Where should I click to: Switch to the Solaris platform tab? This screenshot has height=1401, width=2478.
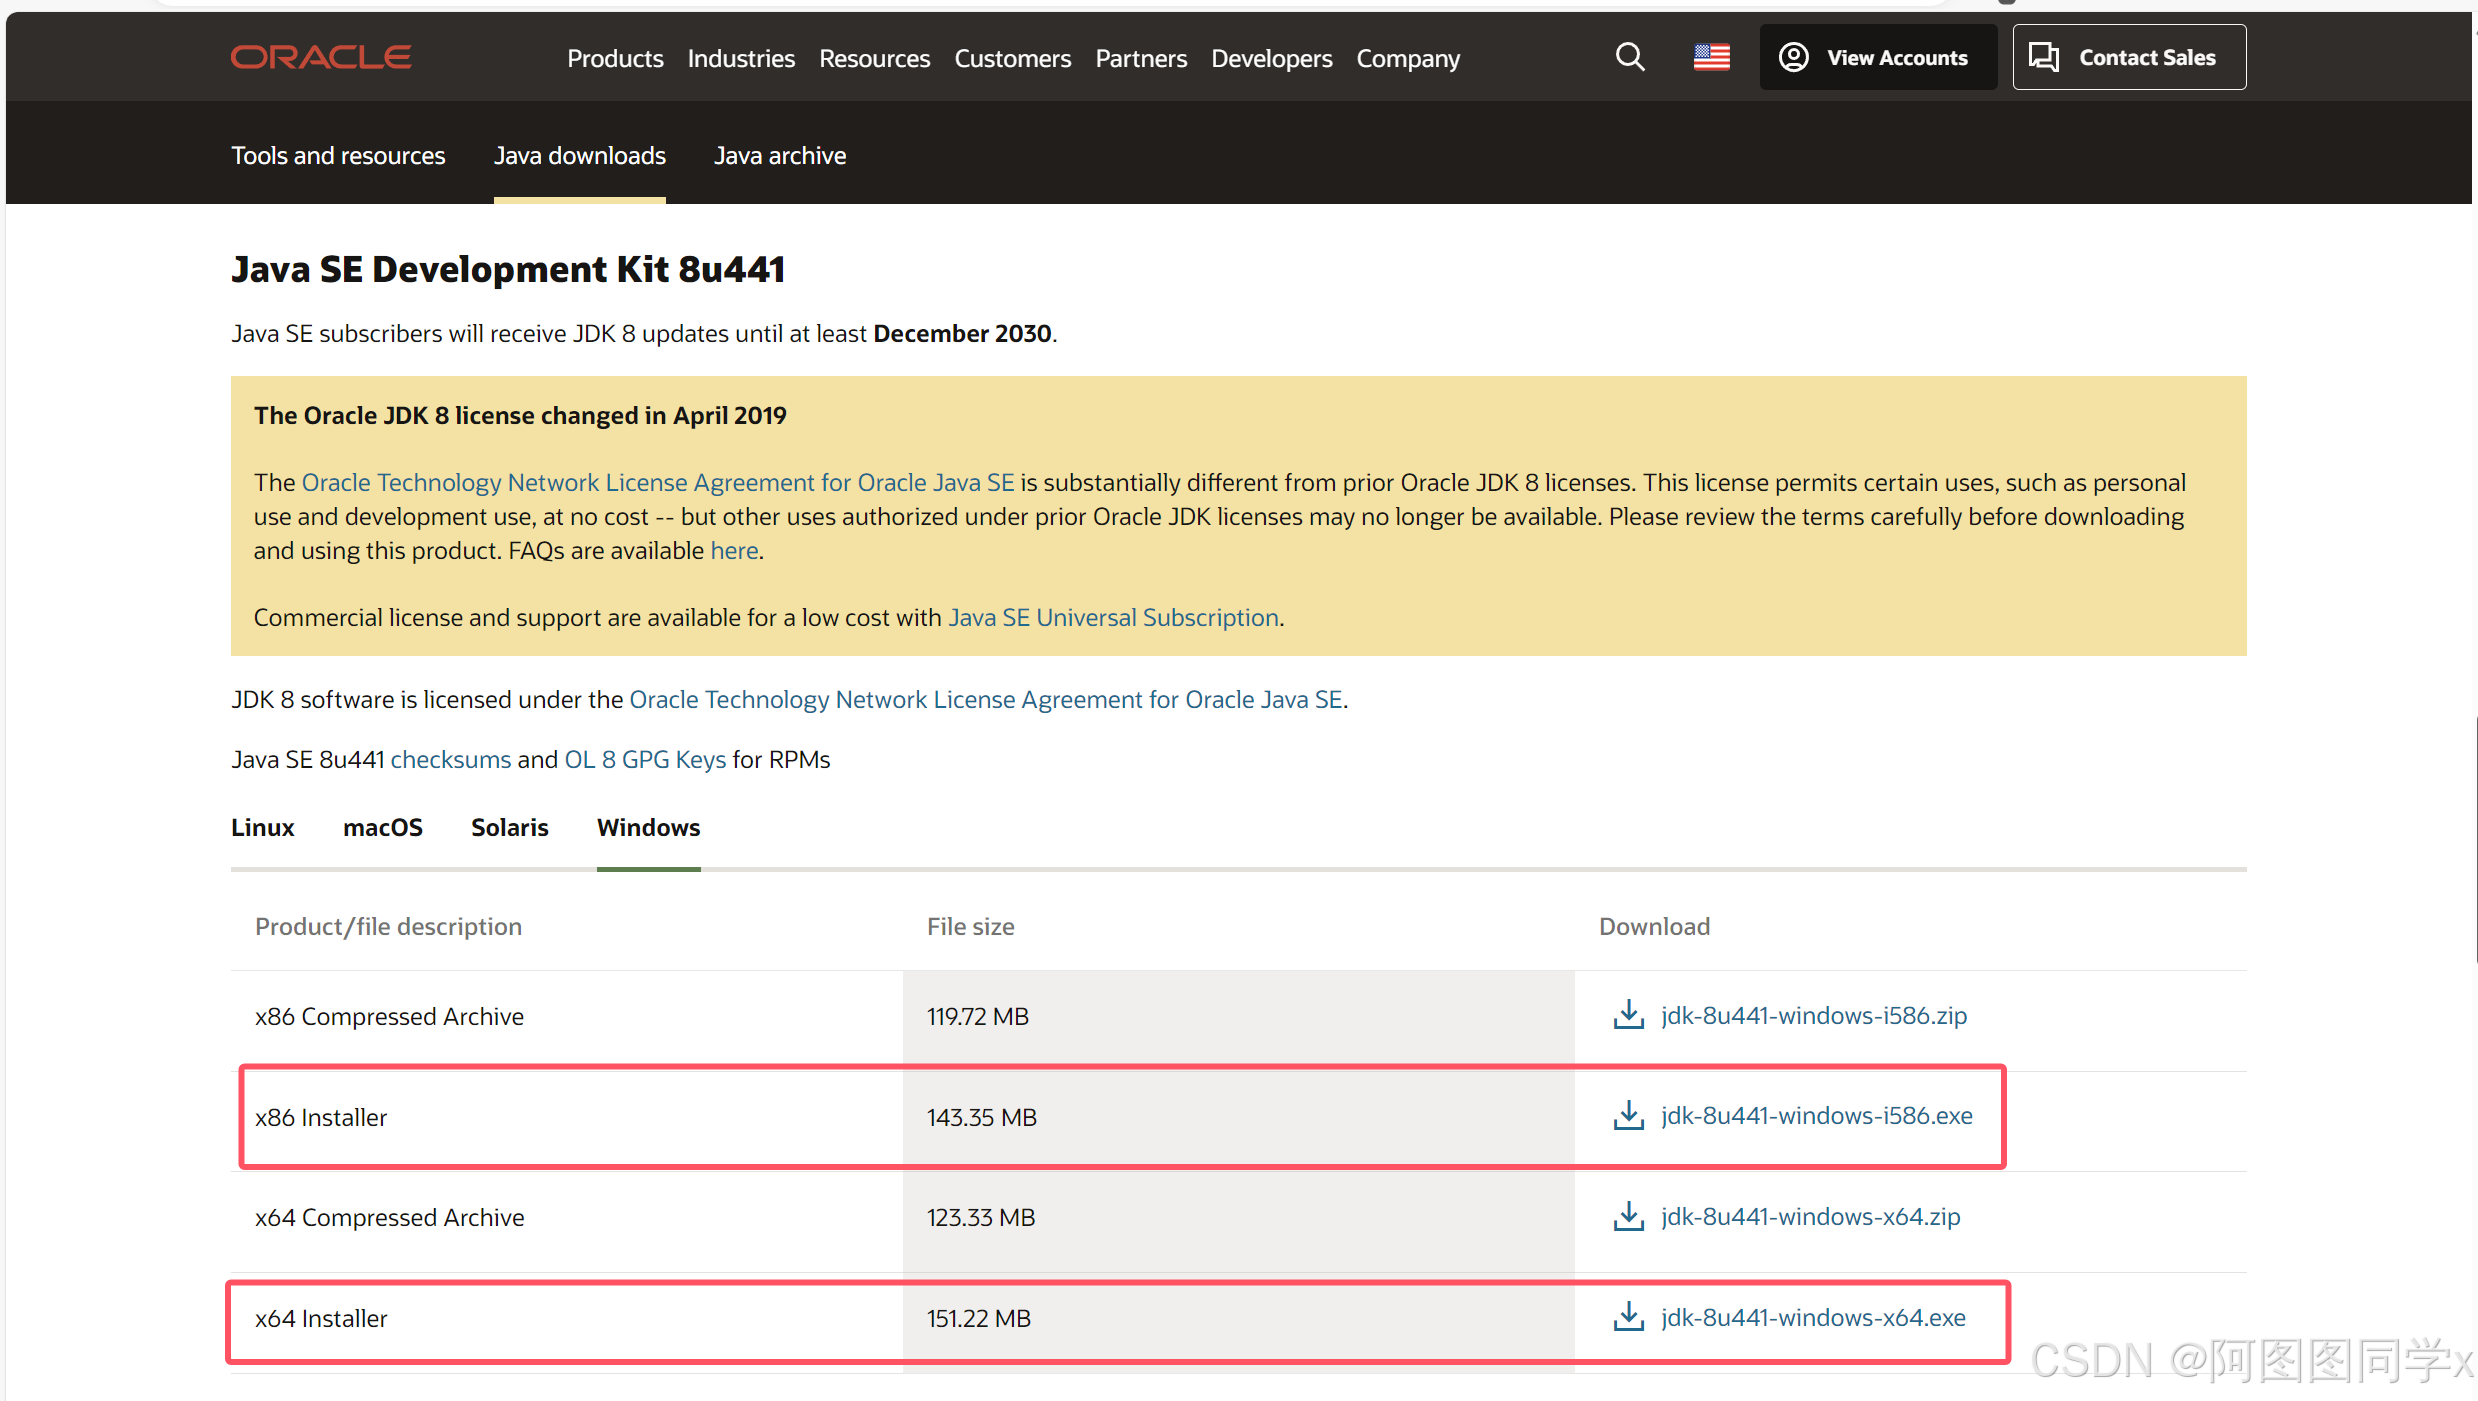pos(509,827)
